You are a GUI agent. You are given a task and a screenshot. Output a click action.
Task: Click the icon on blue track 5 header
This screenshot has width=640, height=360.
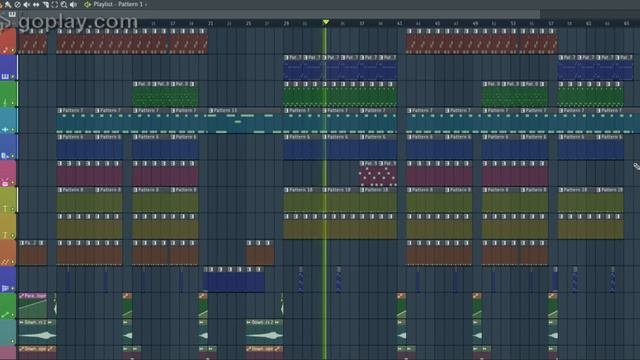pos(5,156)
